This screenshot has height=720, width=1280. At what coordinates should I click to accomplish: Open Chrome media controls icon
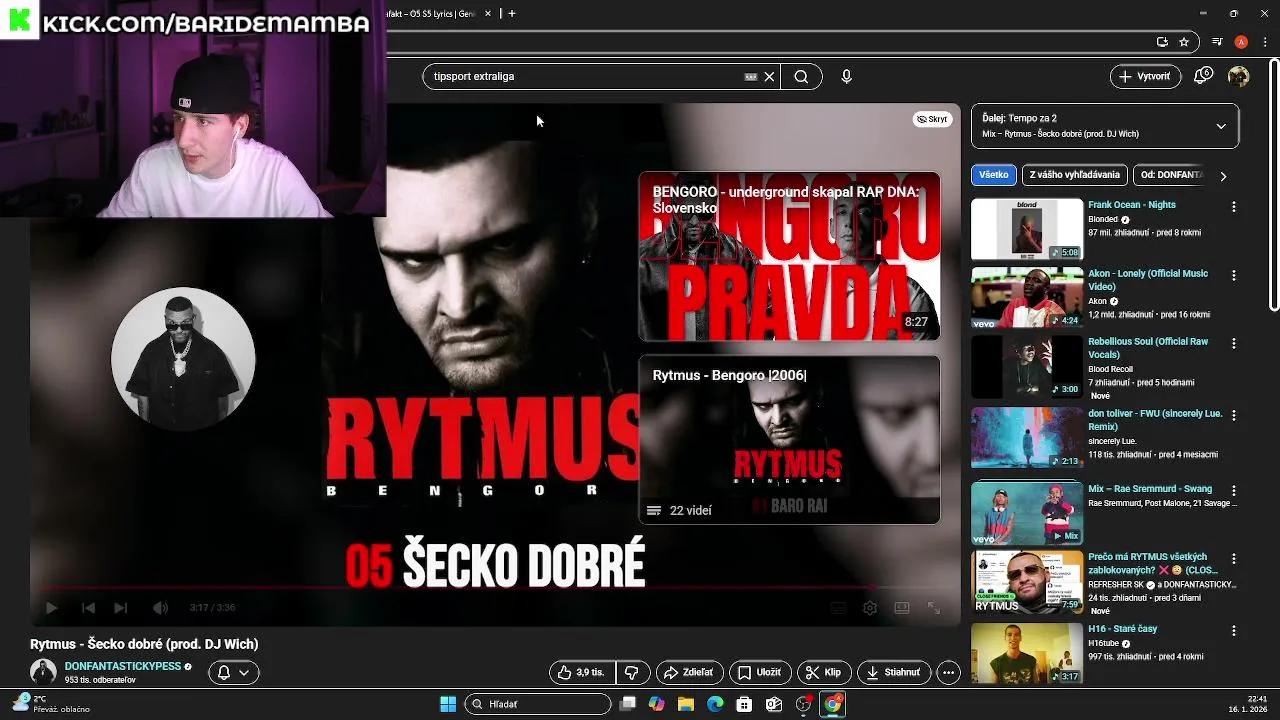(x=1217, y=42)
